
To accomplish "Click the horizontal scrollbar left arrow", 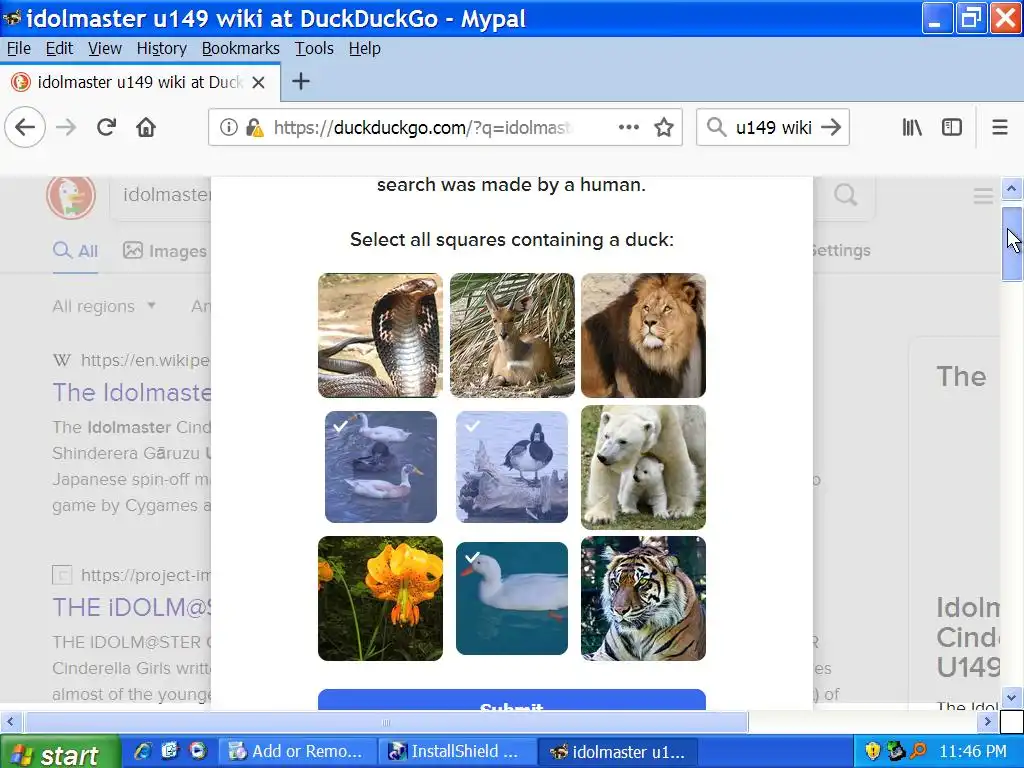I will [x=10, y=722].
